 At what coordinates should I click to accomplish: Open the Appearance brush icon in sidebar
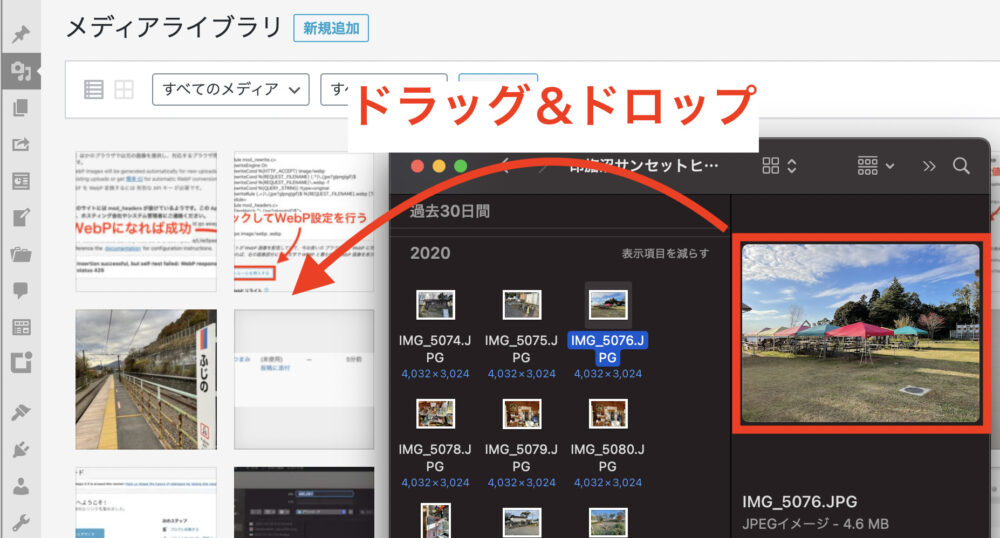pyautogui.click(x=20, y=412)
